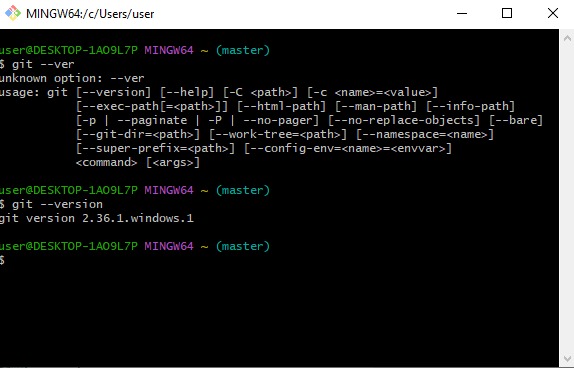The height and width of the screenshot is (368, 574).
Task: Click the scrollbar up arrow
Action: click(x=567, y=38)
